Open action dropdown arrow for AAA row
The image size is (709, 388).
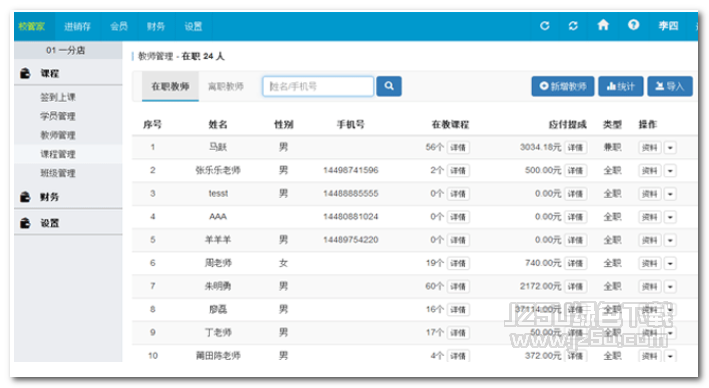click(x=670, y=217)
